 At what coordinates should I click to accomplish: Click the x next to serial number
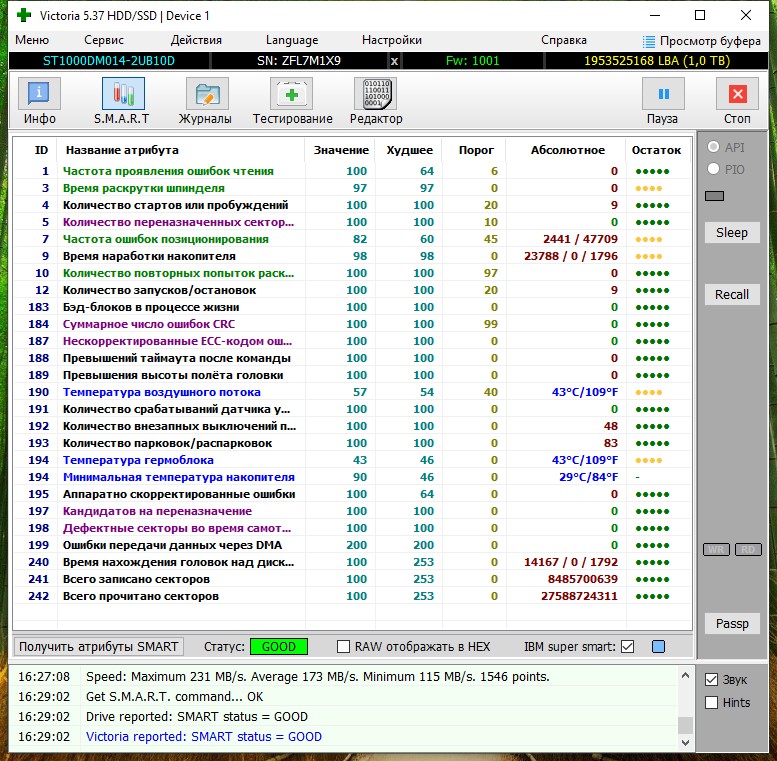[394, 61]
